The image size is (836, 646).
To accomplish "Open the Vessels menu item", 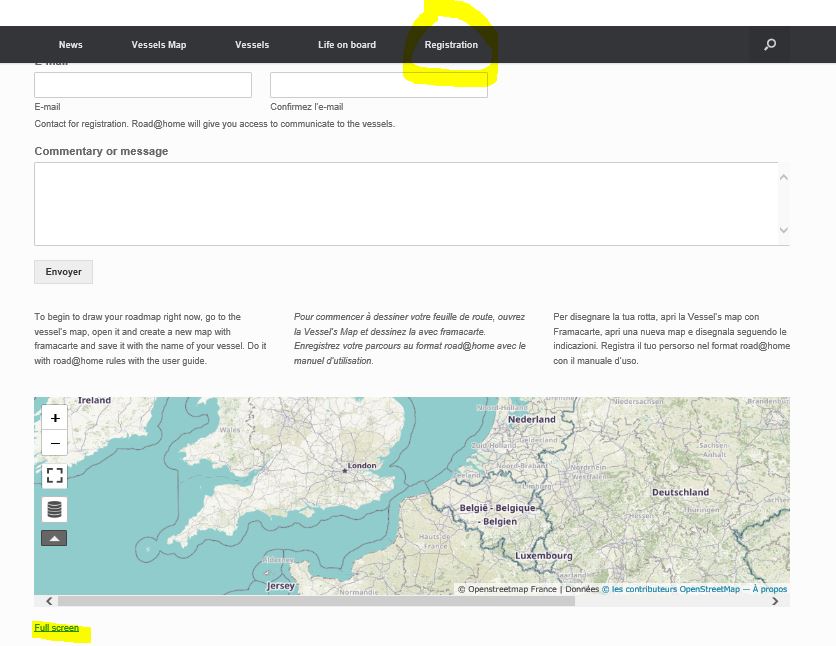I will click(x=252, y=45).
